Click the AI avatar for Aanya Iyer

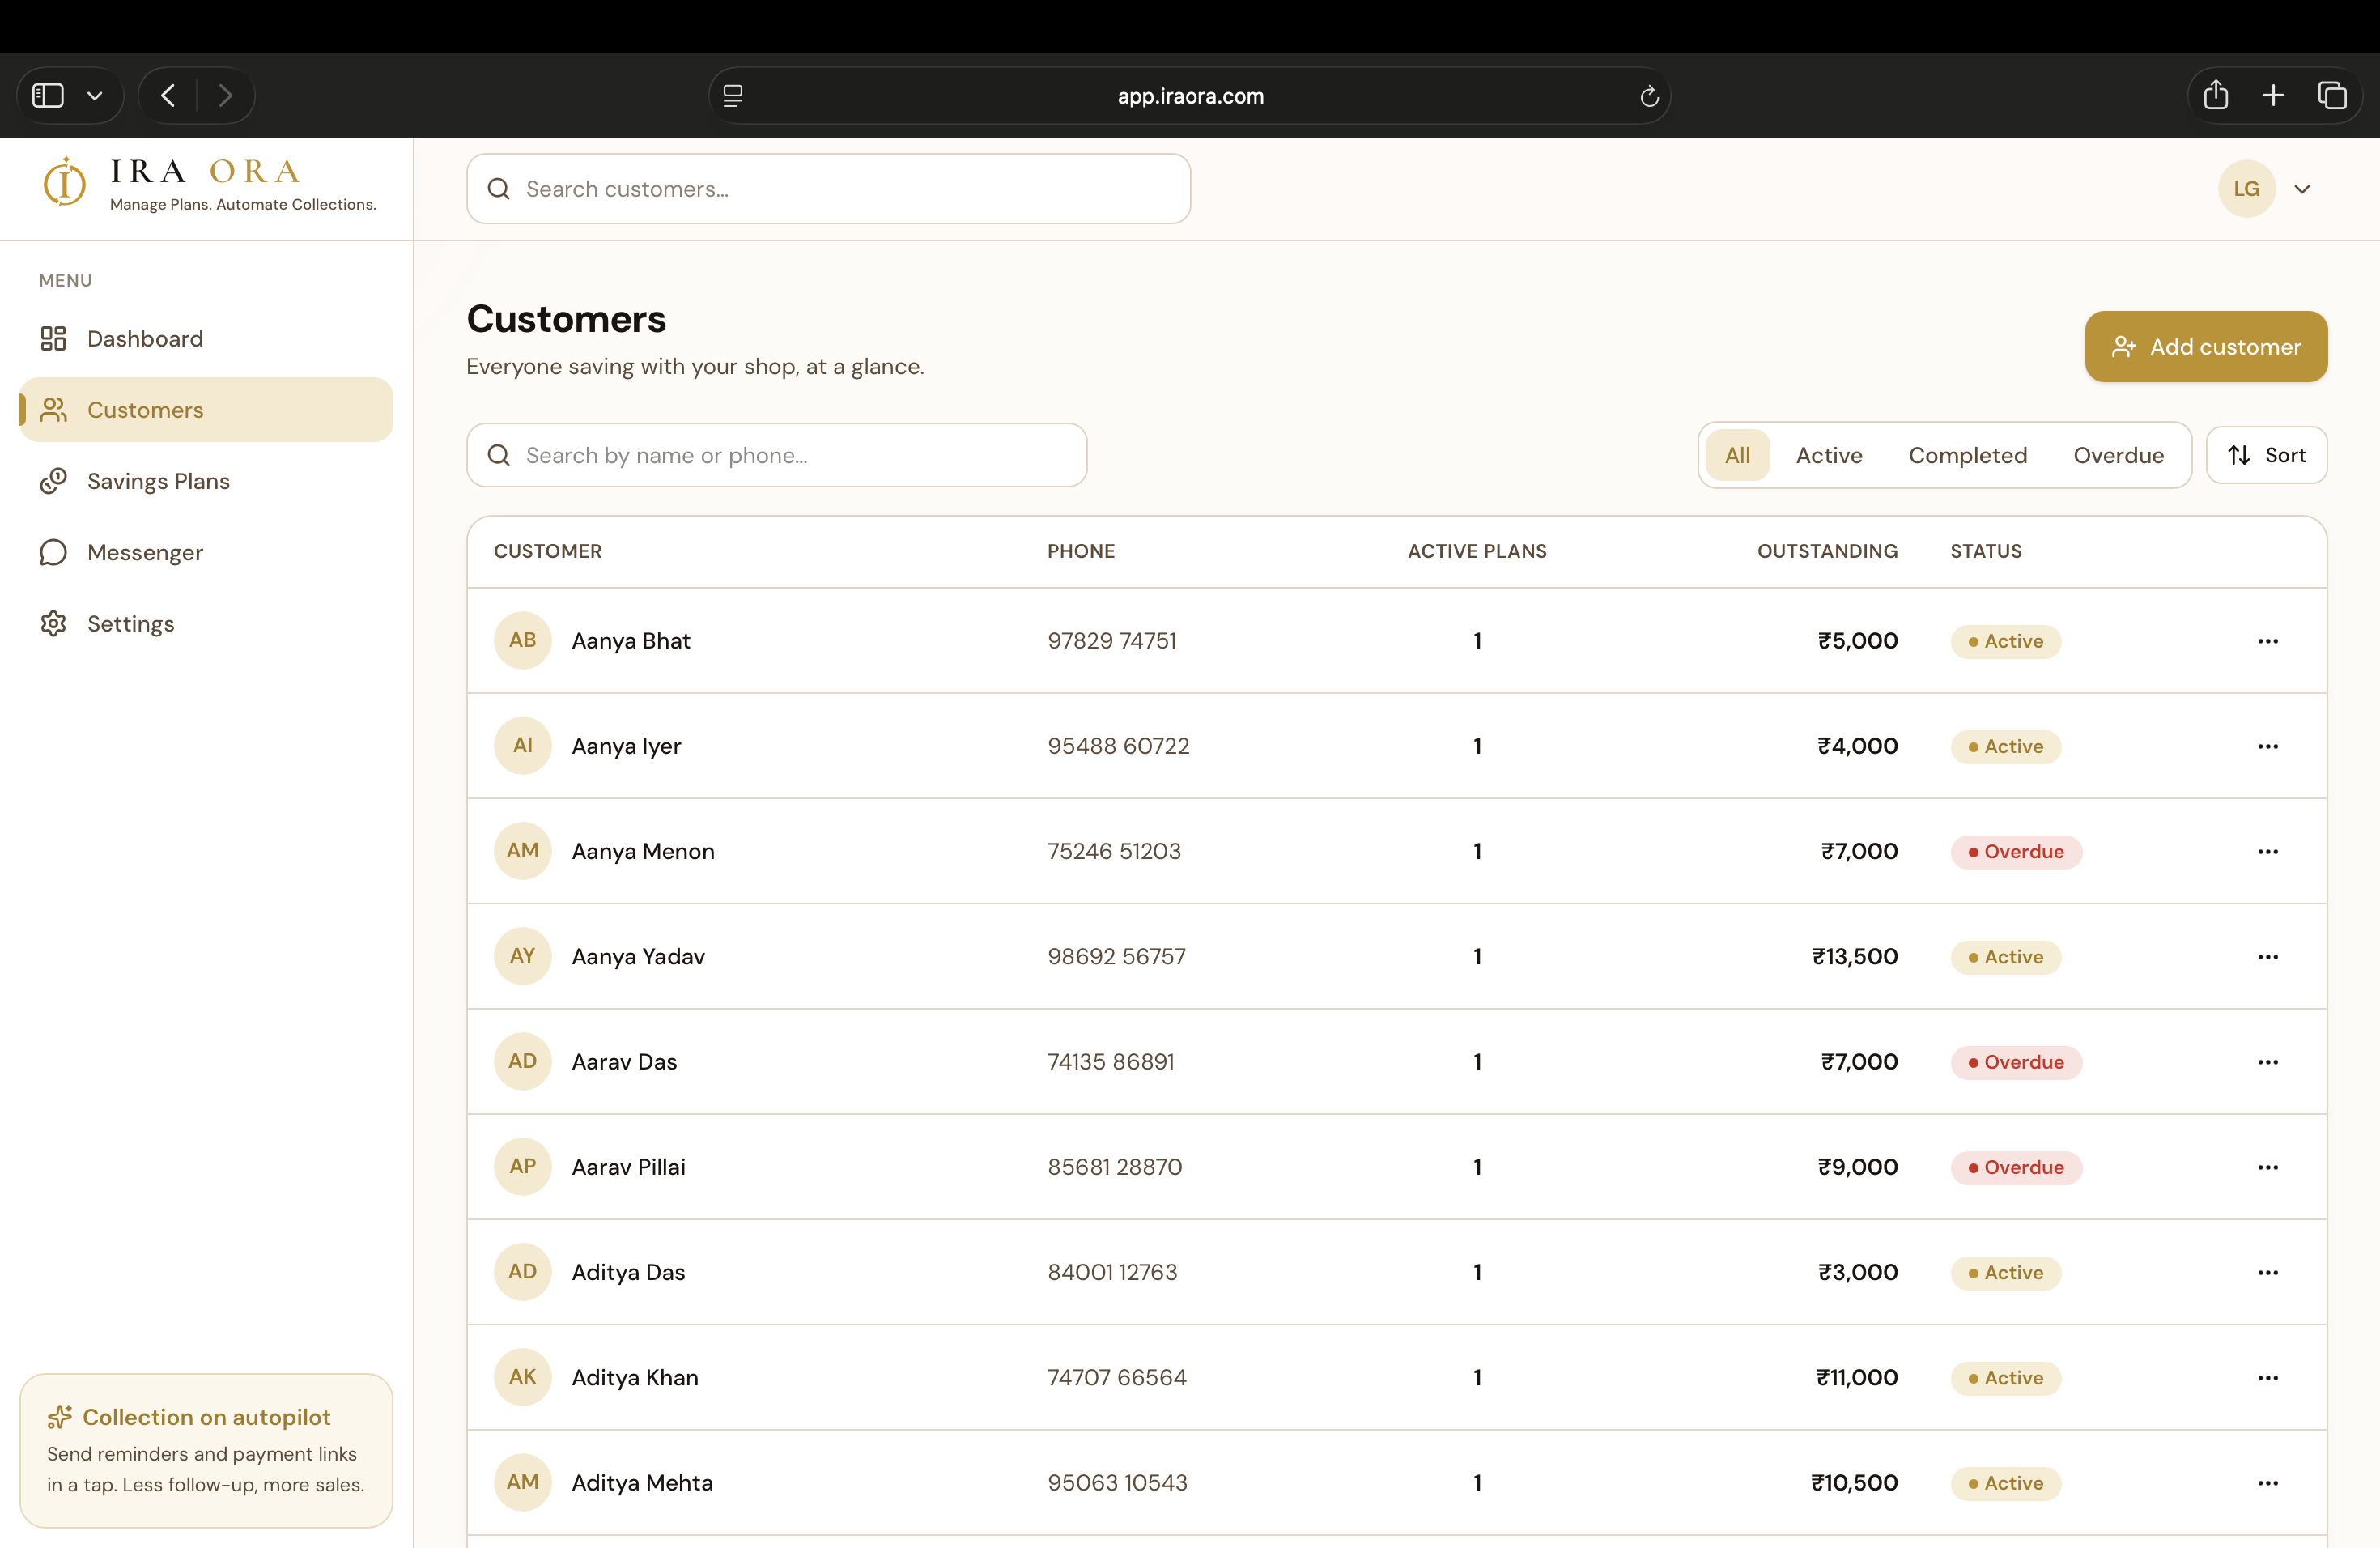[x=522, y=745]
